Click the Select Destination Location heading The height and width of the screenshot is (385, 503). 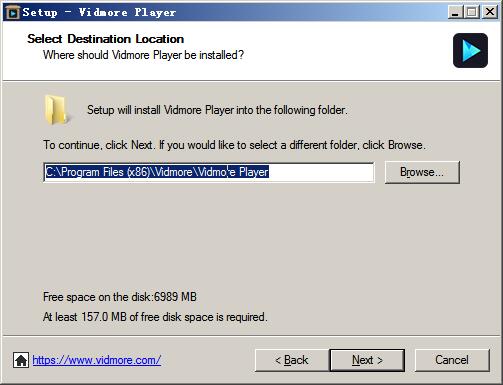[x=105, y=39]
